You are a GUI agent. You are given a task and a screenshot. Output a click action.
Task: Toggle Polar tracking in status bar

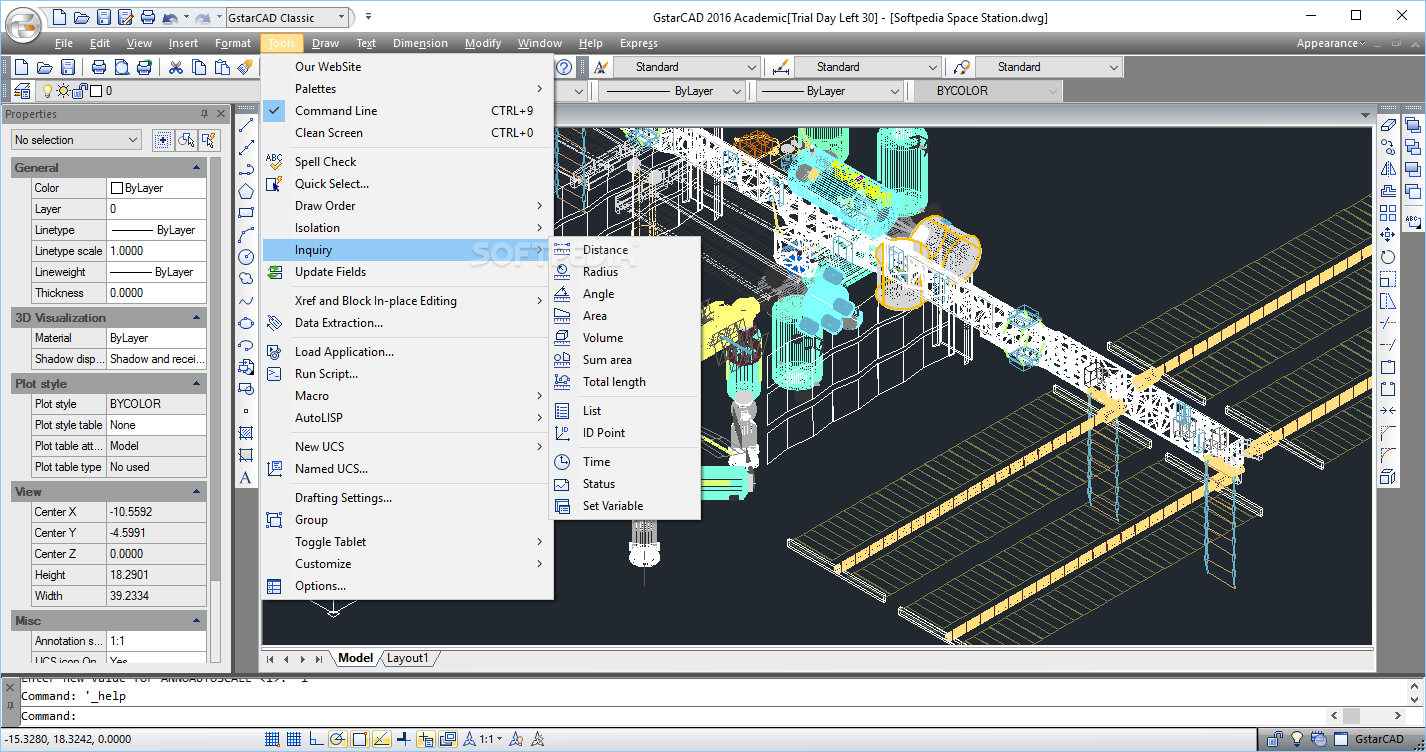point(338,740)
